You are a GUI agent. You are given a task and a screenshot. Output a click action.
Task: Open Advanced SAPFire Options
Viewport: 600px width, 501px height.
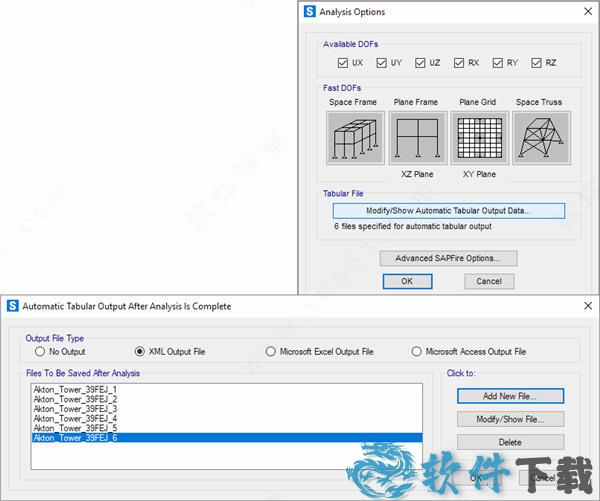[448, 258]
